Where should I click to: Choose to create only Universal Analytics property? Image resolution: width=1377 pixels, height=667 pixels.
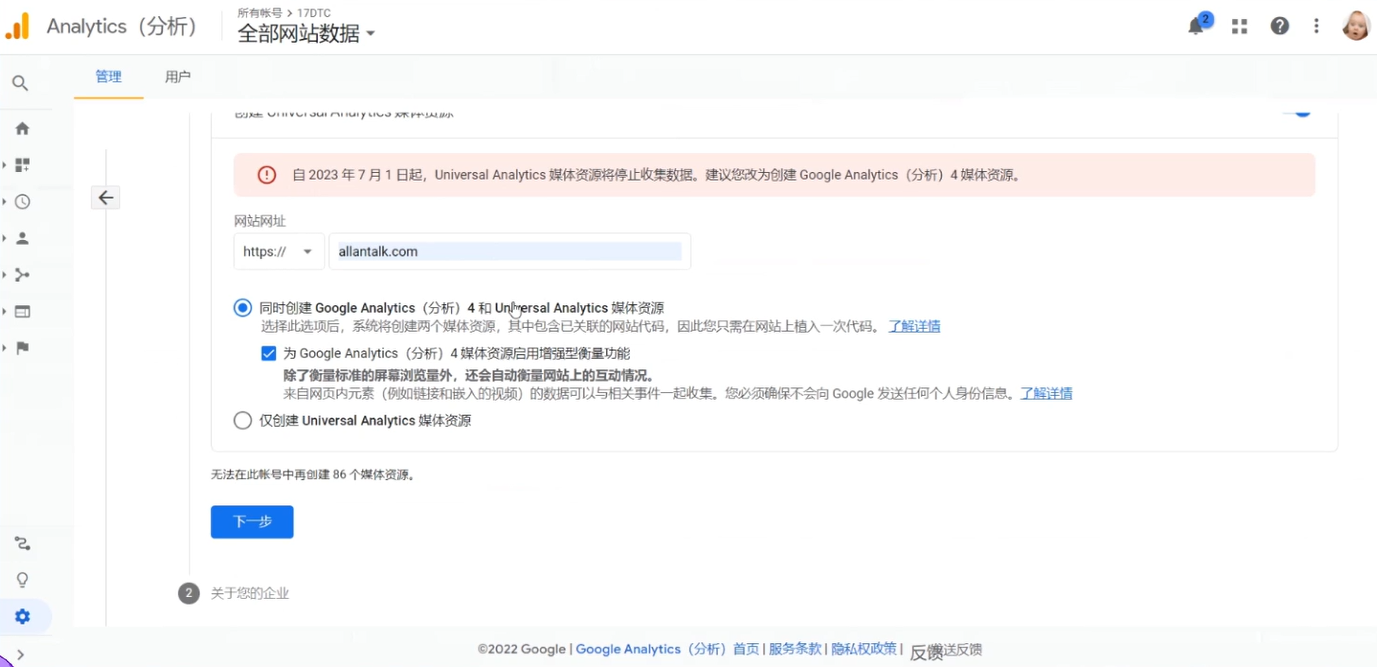click(242, 420)
